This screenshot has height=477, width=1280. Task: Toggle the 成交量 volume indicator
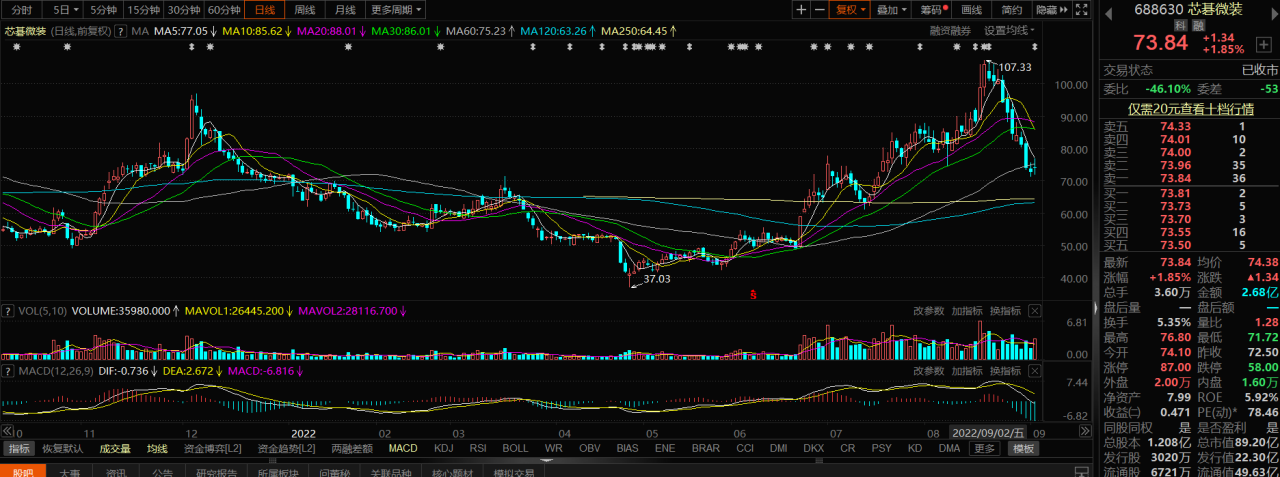[115, 449]
